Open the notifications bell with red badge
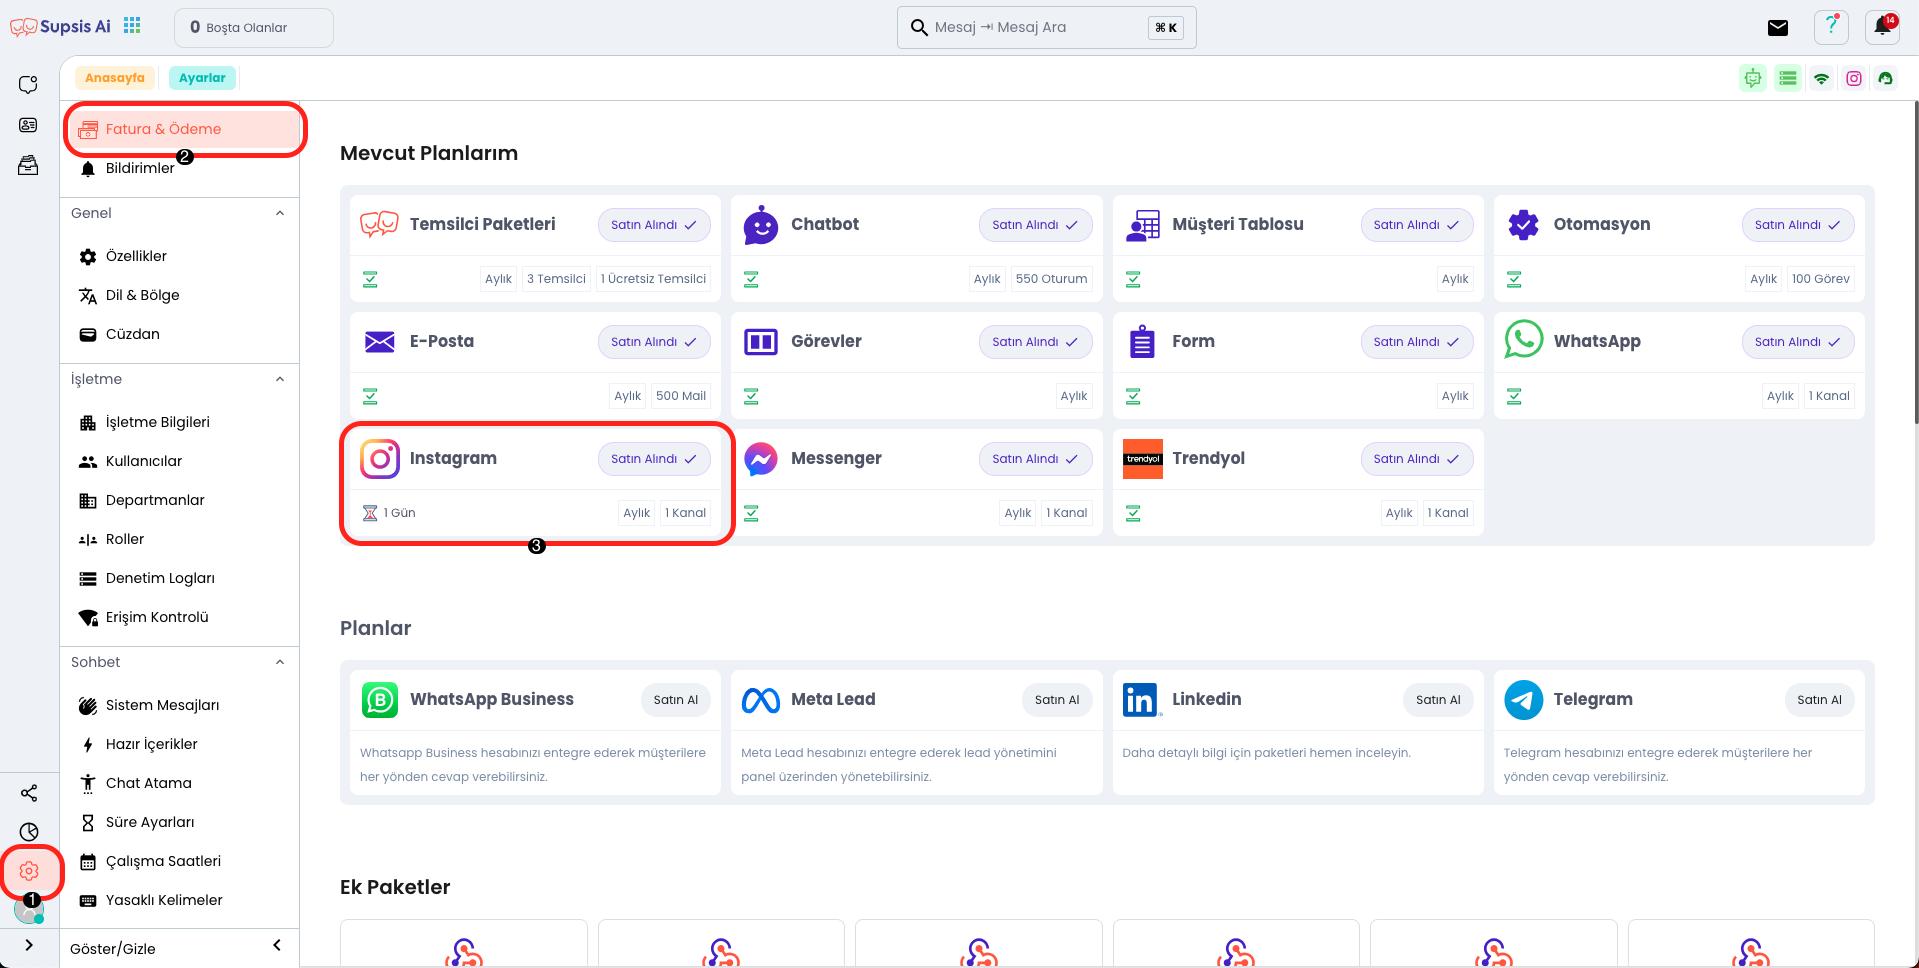This screenshot has height=968, width=1919. click(1883, 27)
